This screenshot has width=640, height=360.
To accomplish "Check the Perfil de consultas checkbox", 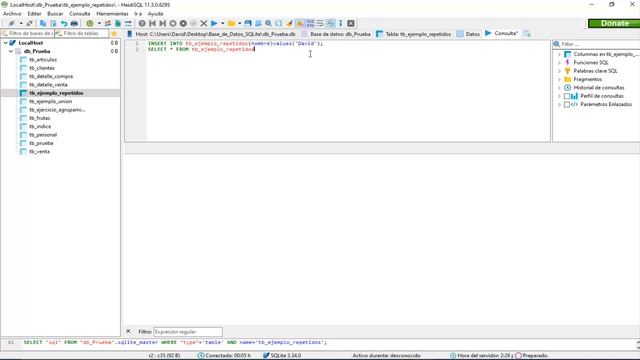I will point(567,96).
